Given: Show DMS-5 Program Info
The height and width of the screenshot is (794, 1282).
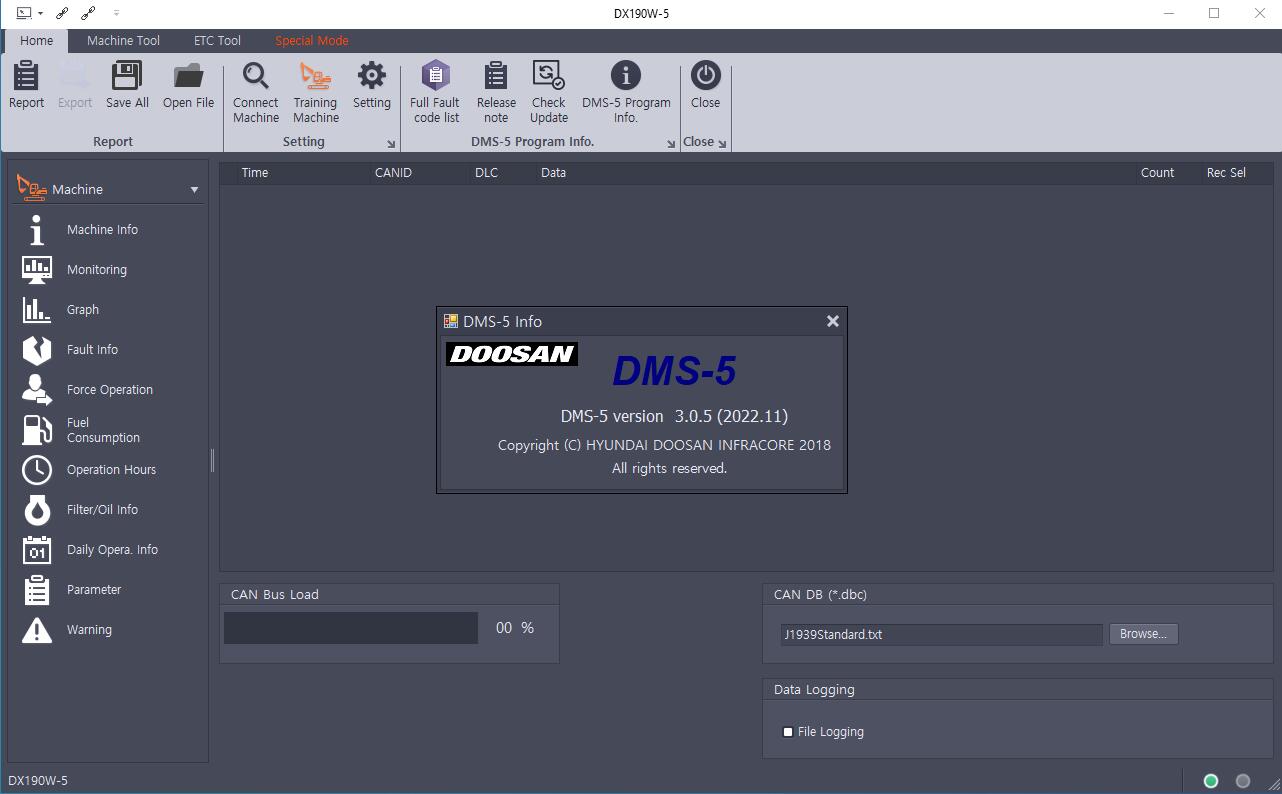Looking at the screenshot, I should (x=626, y=92).
